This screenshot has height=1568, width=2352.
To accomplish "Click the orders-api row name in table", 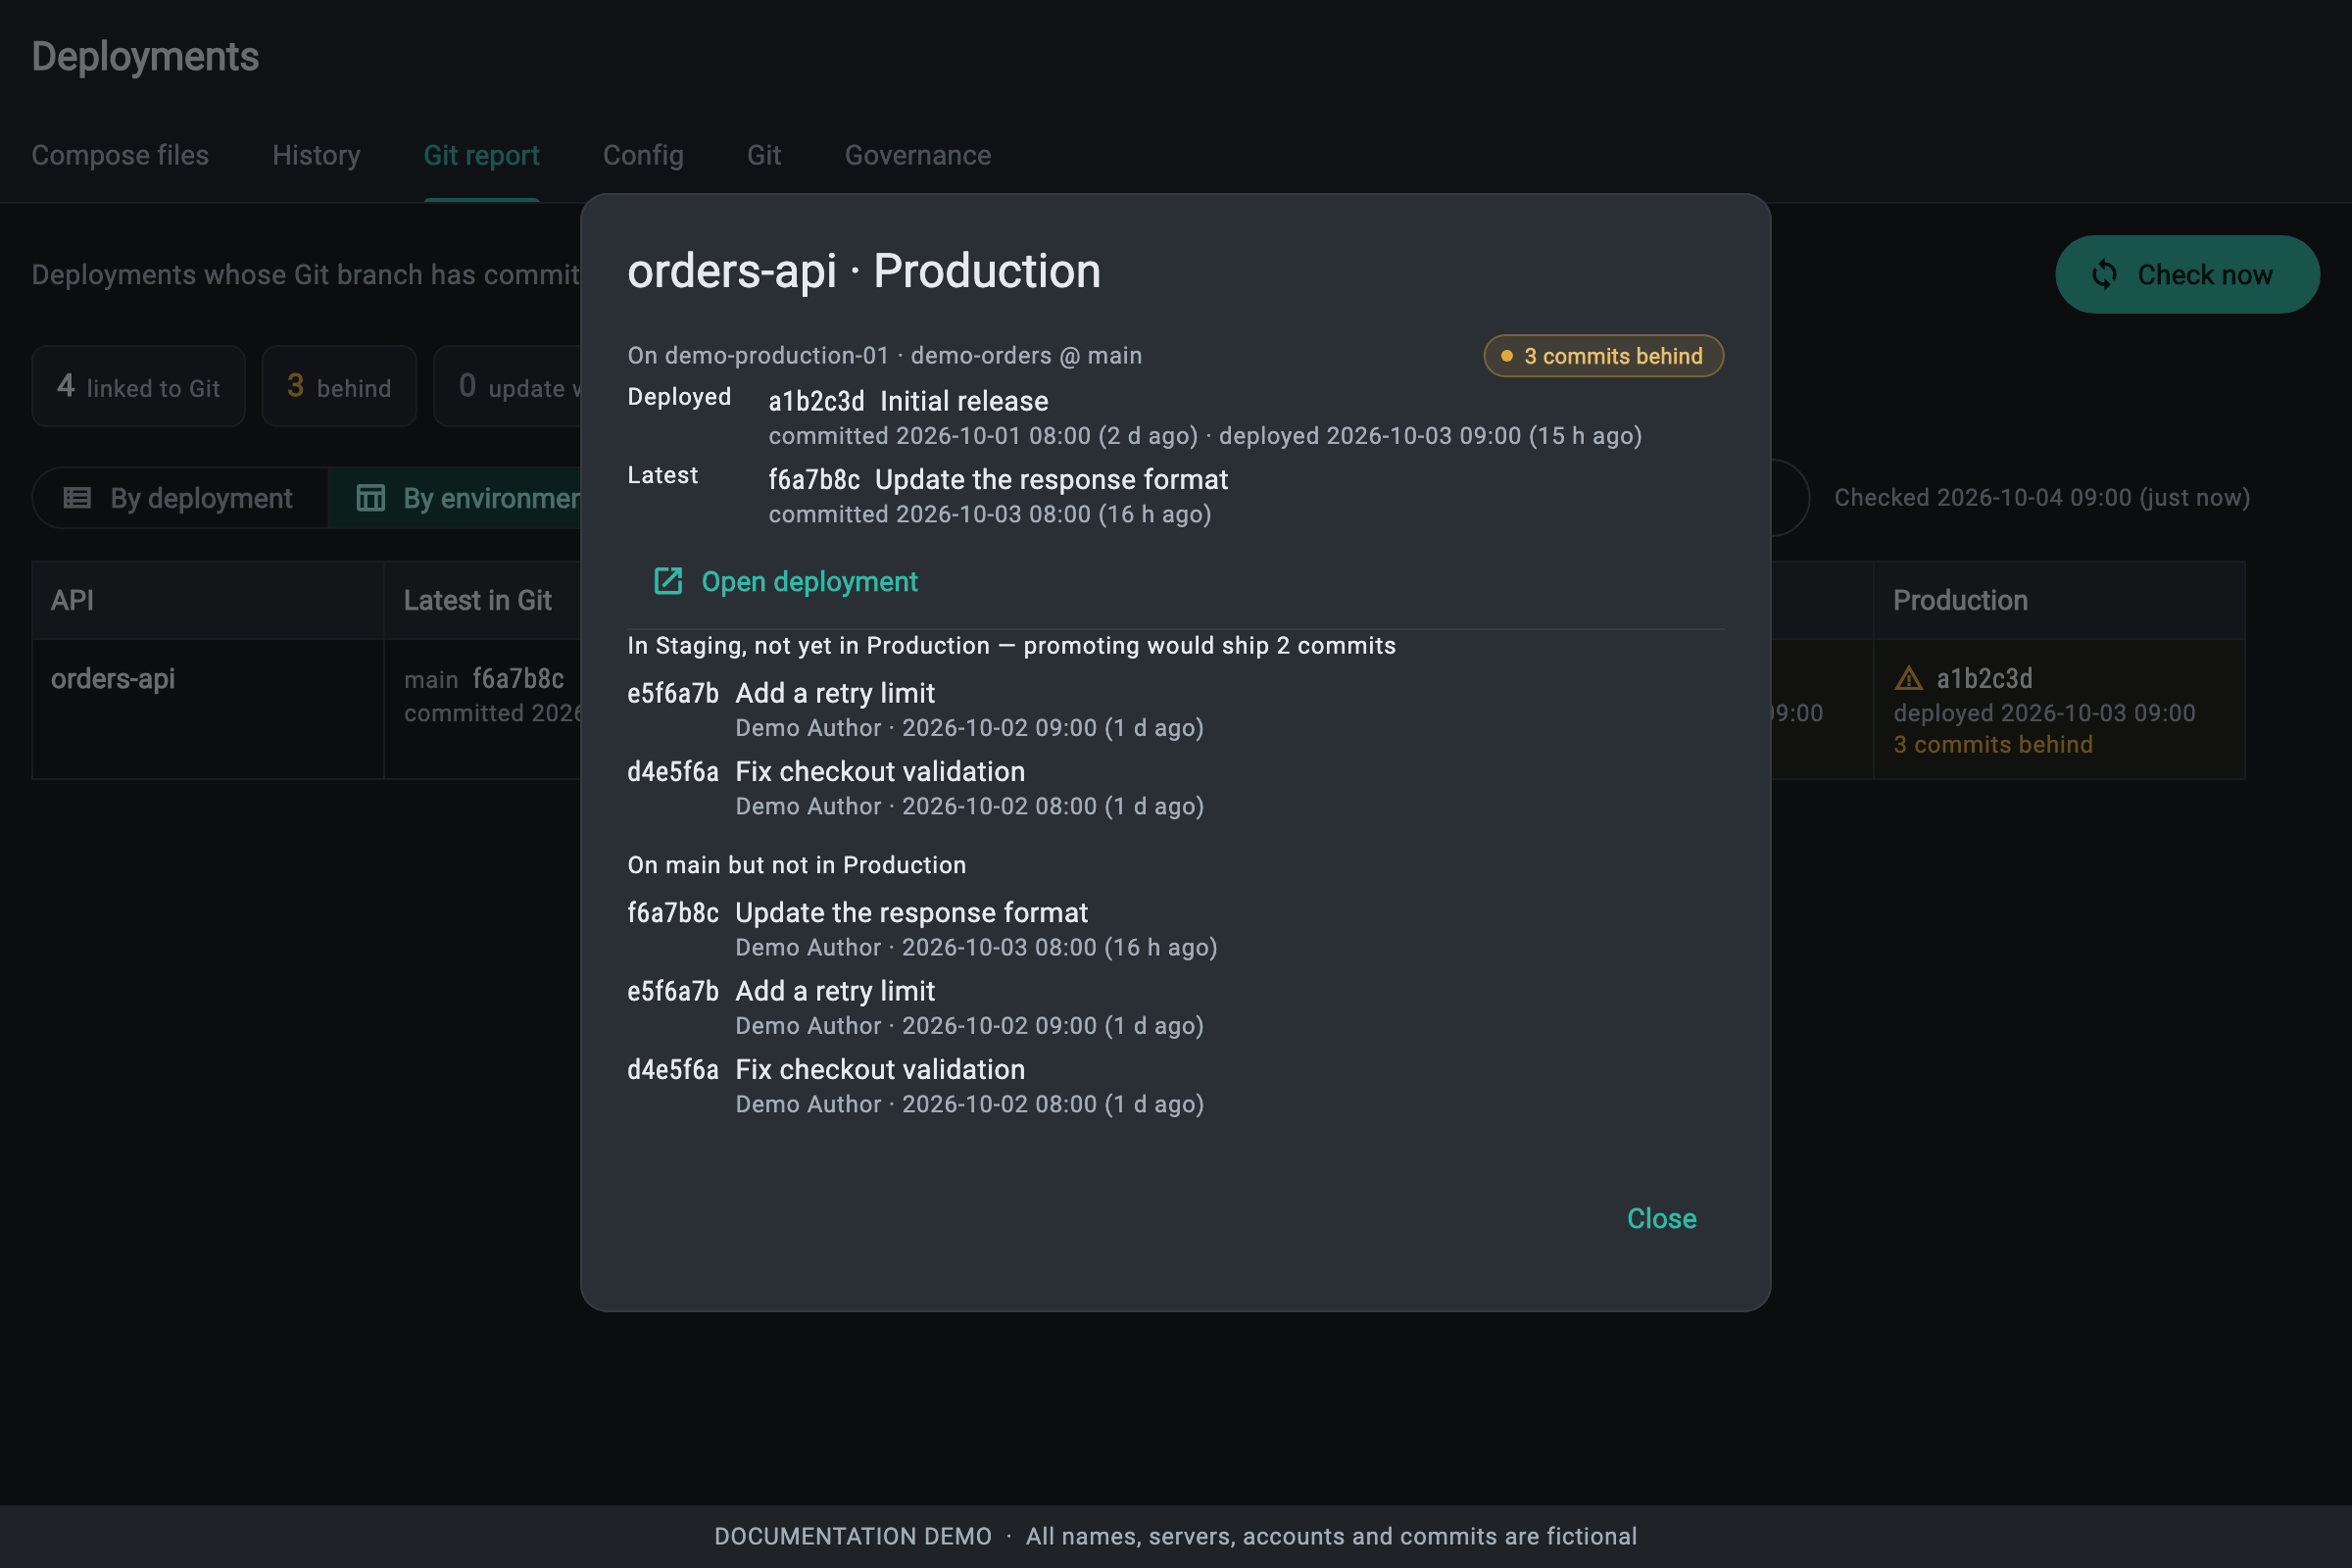I will [113, 678].
